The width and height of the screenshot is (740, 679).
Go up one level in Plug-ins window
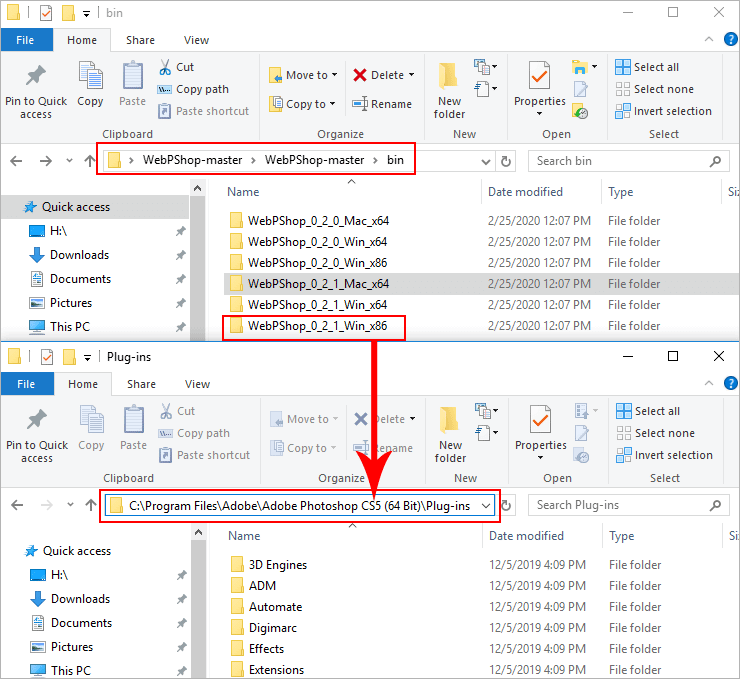pyautogui.click(x=91, y=505)
